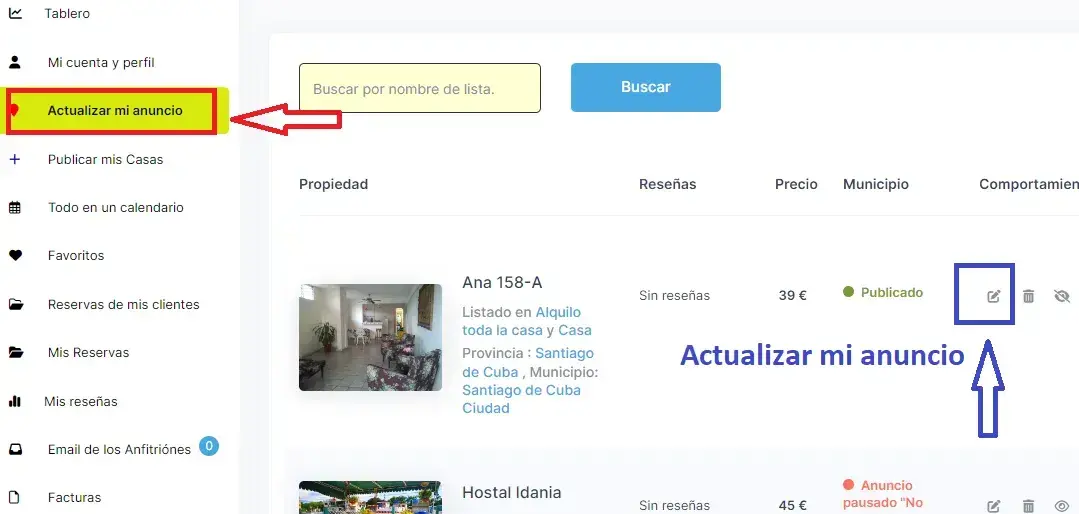This screenshot has width=1079, height=514.
Task: Click the 45 € price
Action: tap(793, 506)
